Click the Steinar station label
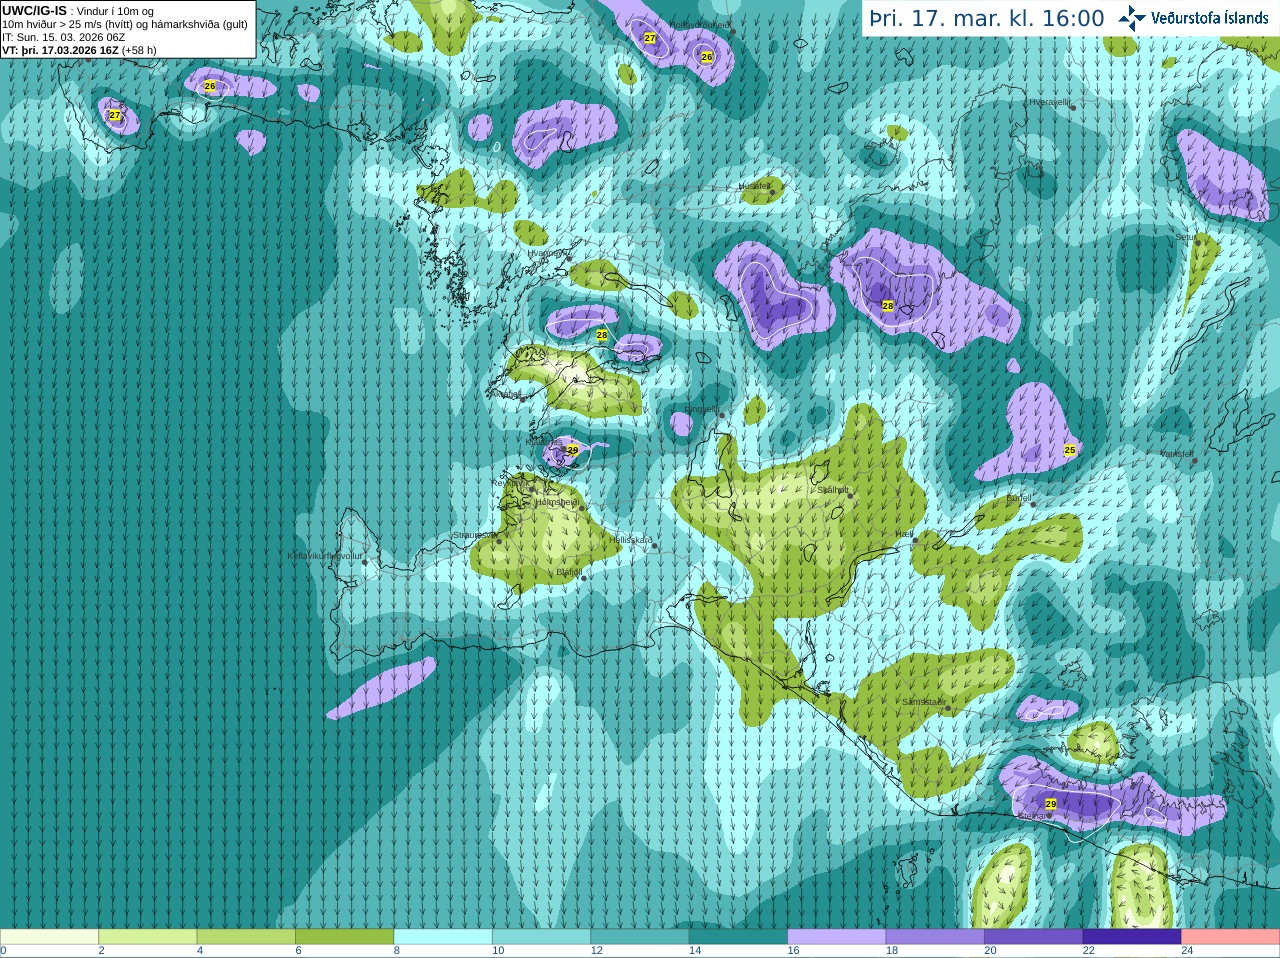This screenshot has width=1280, height=958. [1032, 816]
